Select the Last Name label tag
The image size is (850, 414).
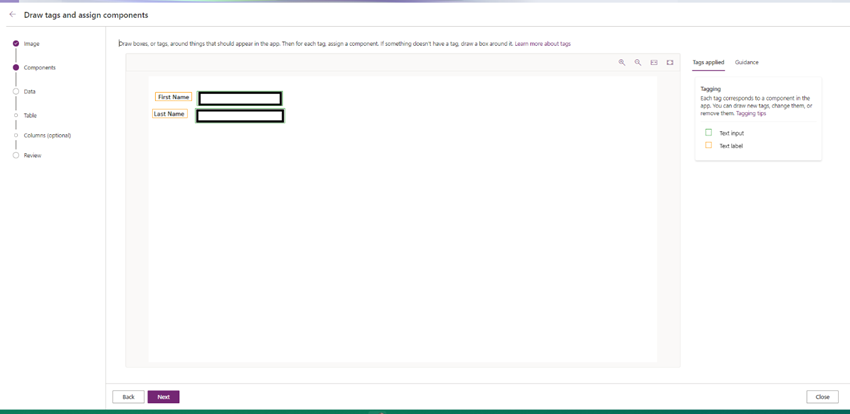pyautogui.click(x=170, y=114)
